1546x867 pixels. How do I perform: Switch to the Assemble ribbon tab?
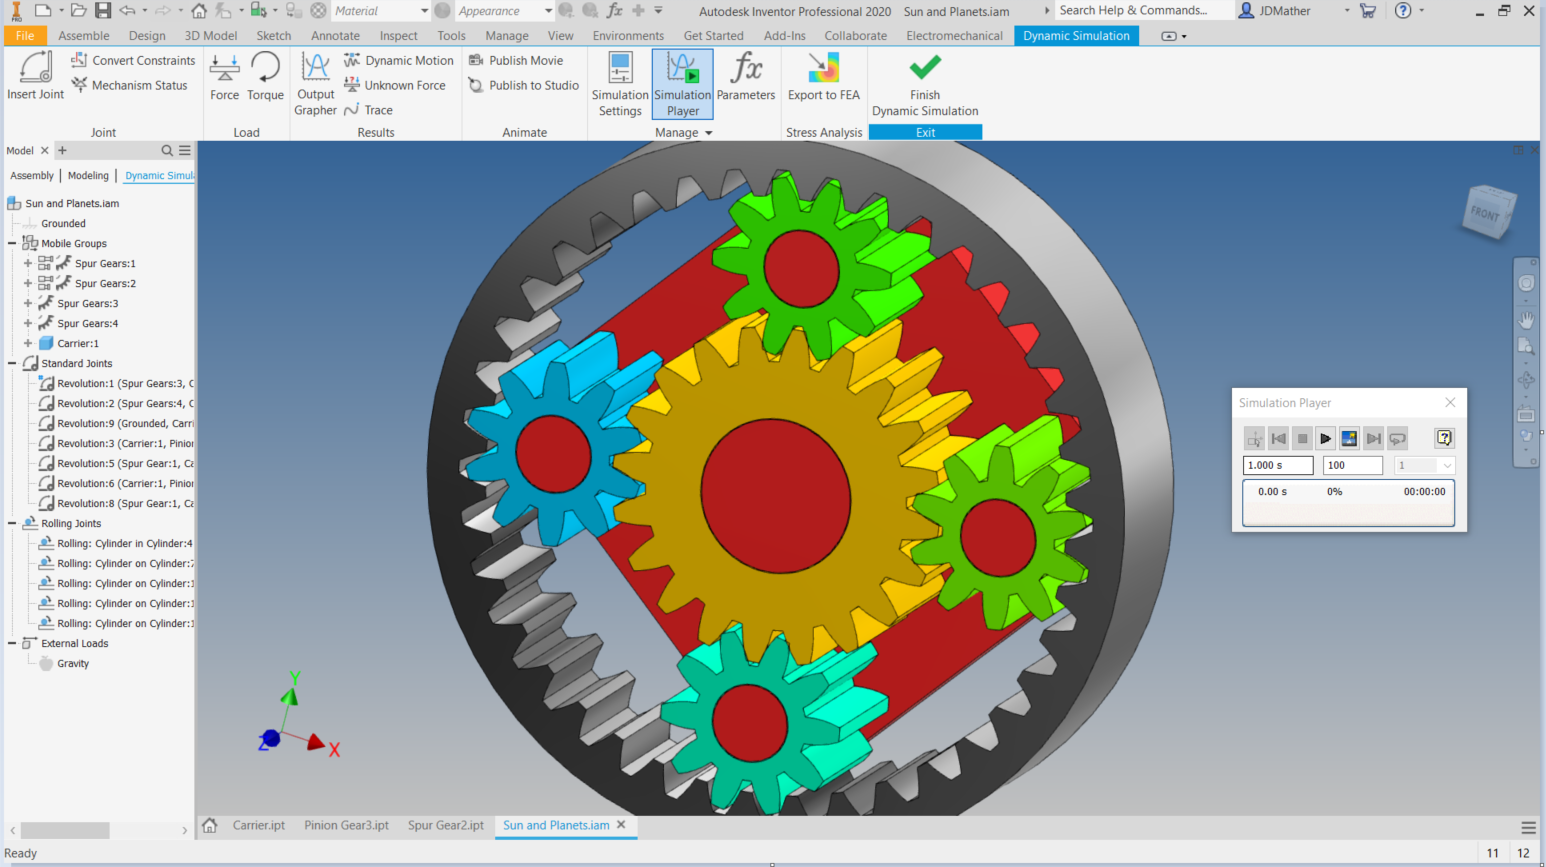pos(84,36)
